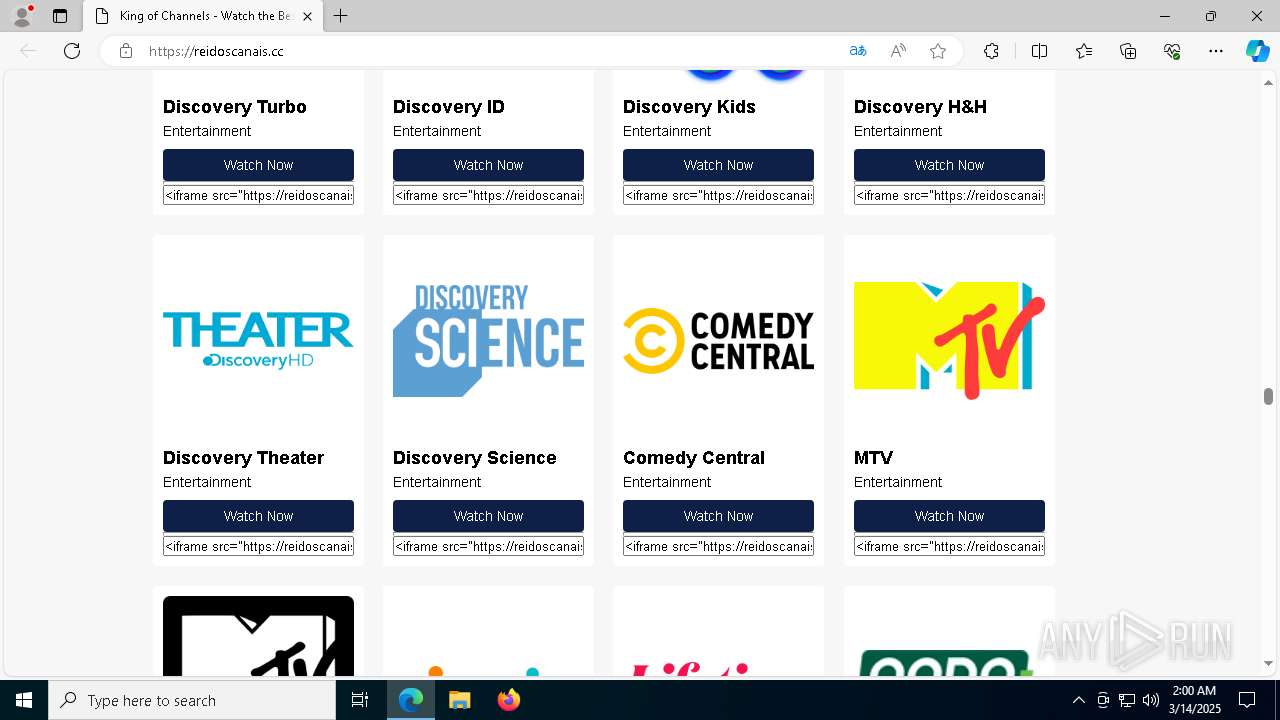Open the taskbar clock and date

pos(1194,700)
